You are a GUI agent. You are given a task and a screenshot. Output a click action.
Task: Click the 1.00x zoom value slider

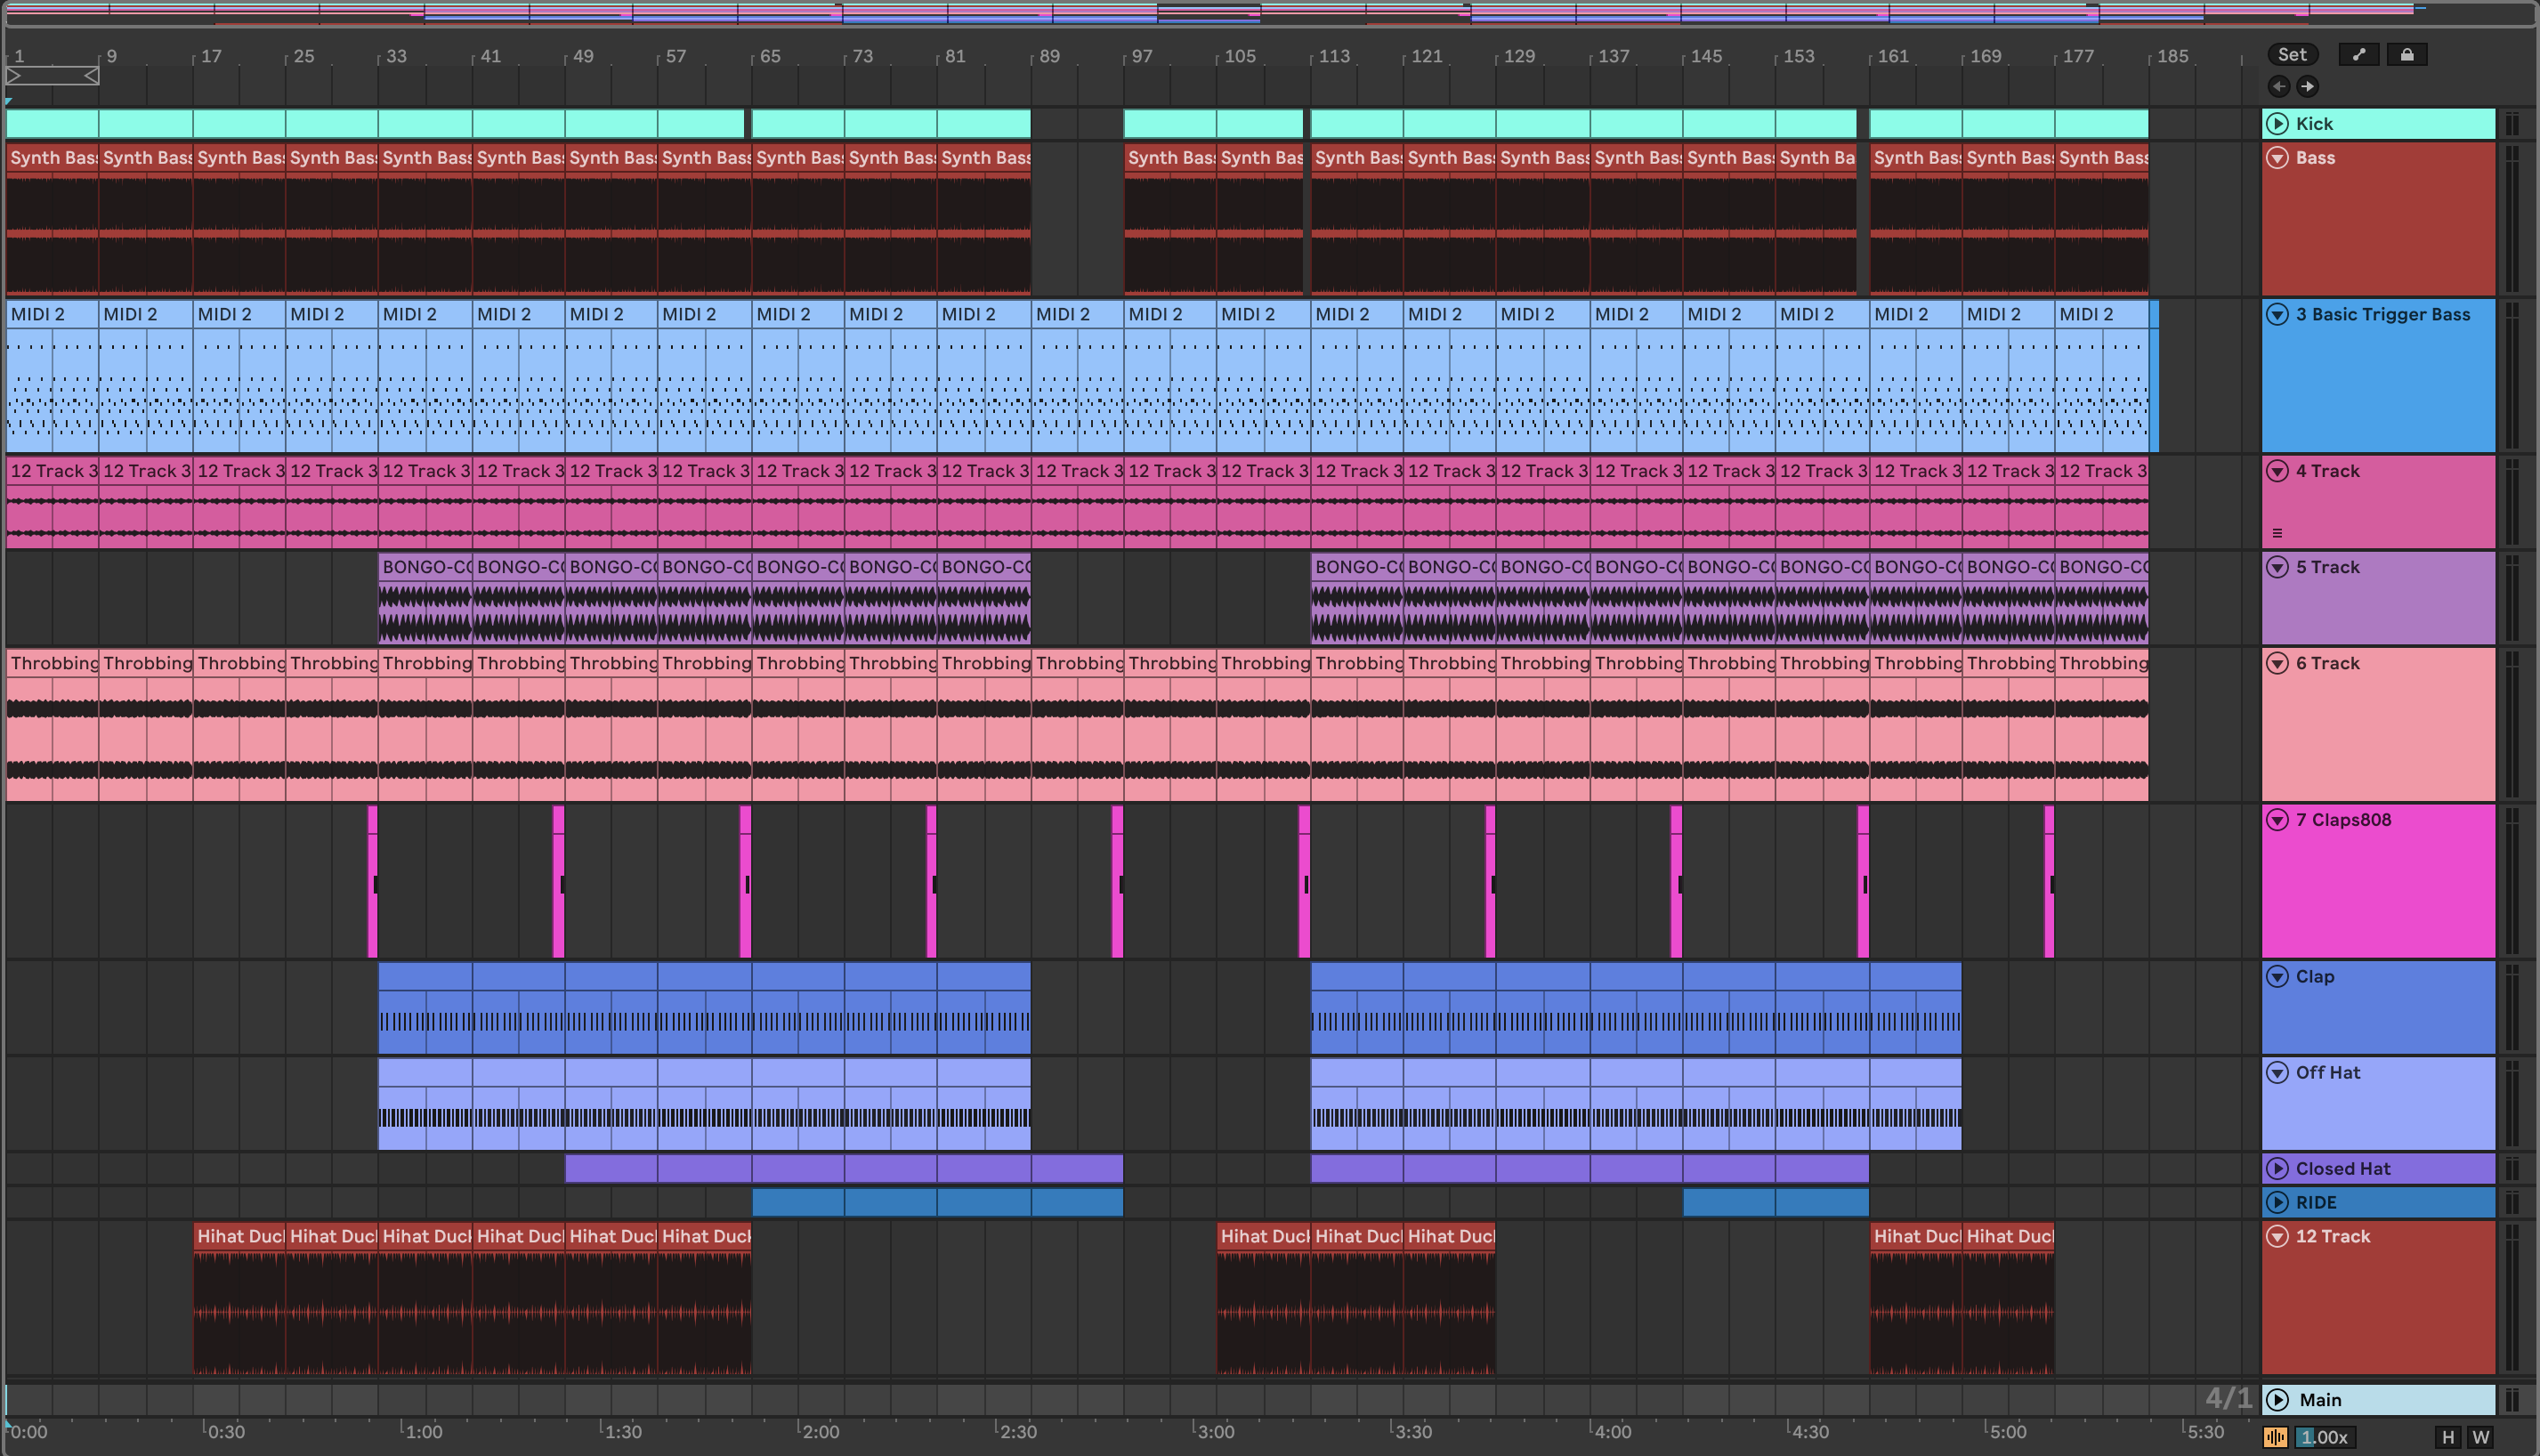coord(2325,1438)
